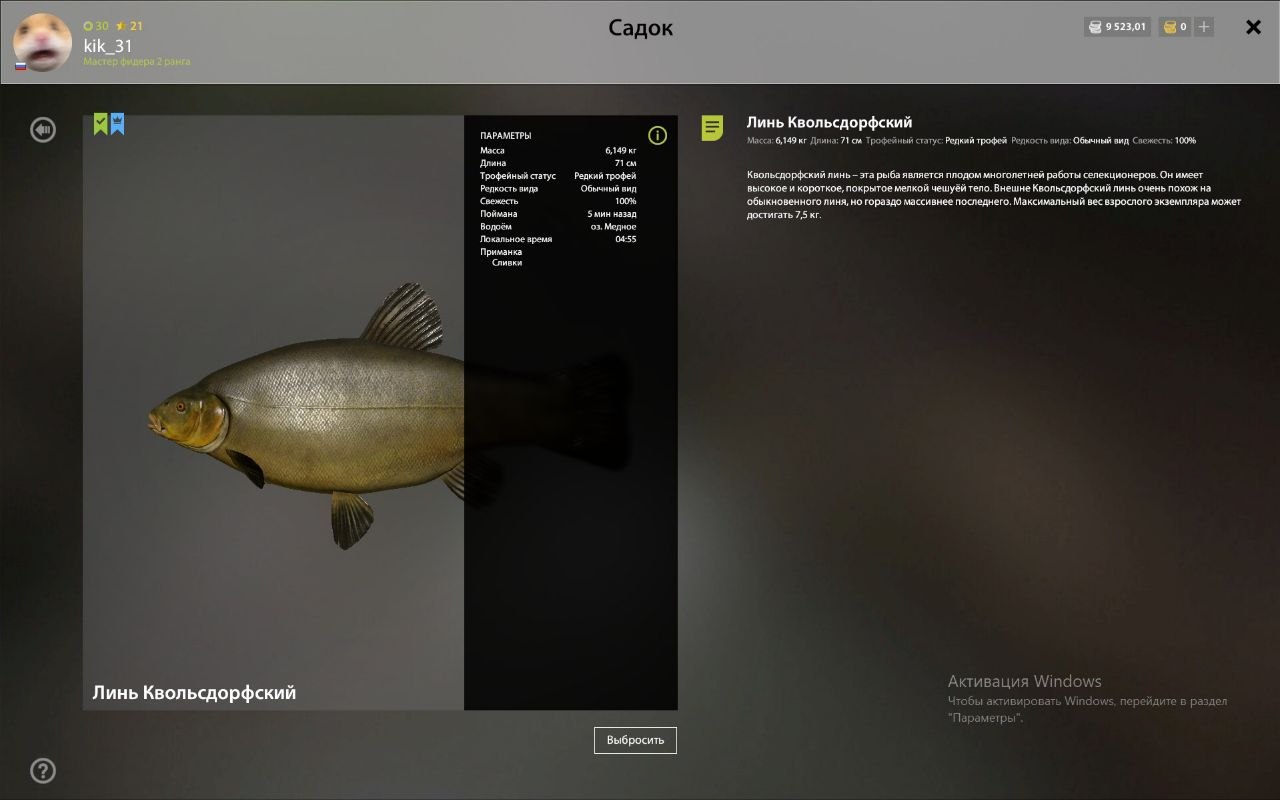This screenshot has width=1280, height=800.
Task: Click the оз. Медное water body value
Action: pos(613,227)
